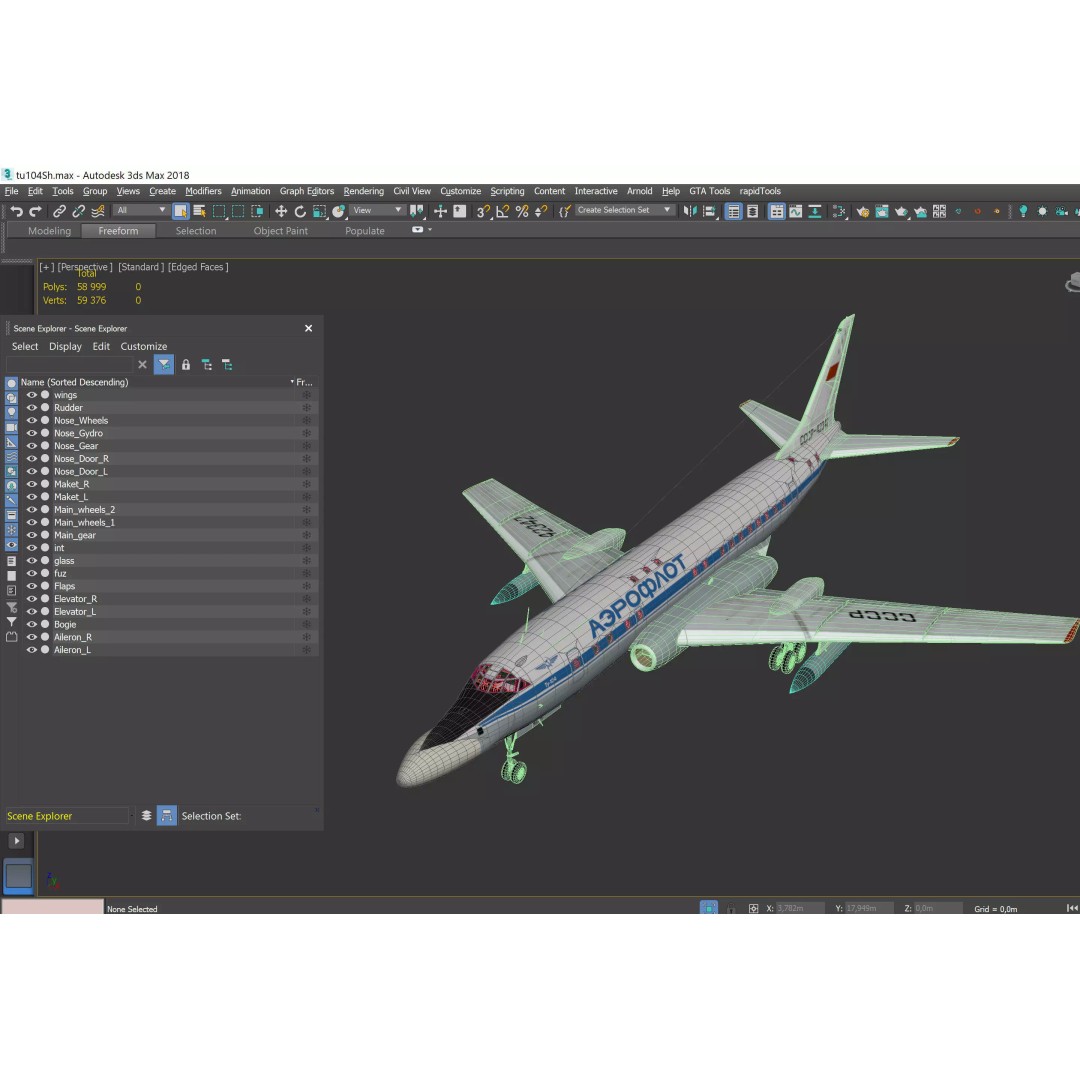Expand the ribbon options arrow after Populate
The image size is (1080, 1080).
point(430,229)
